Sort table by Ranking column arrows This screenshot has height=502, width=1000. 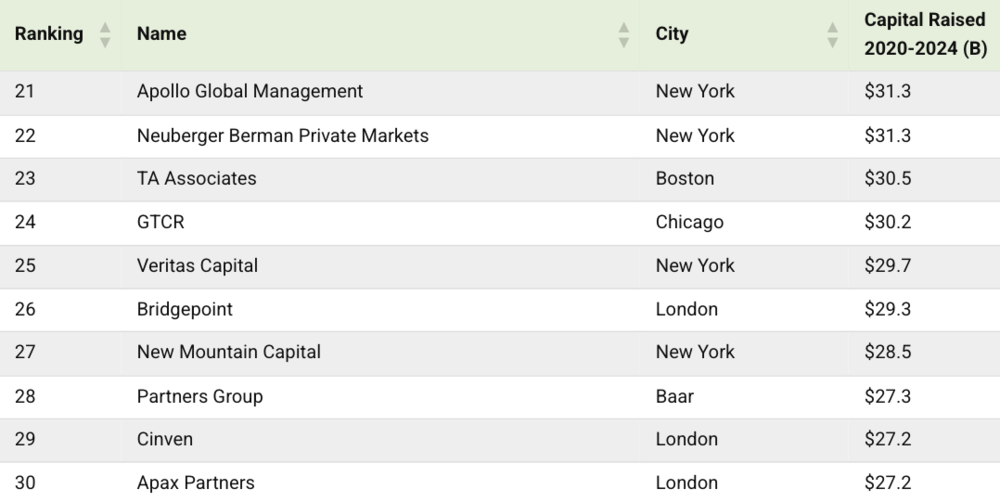click(105, 34)
